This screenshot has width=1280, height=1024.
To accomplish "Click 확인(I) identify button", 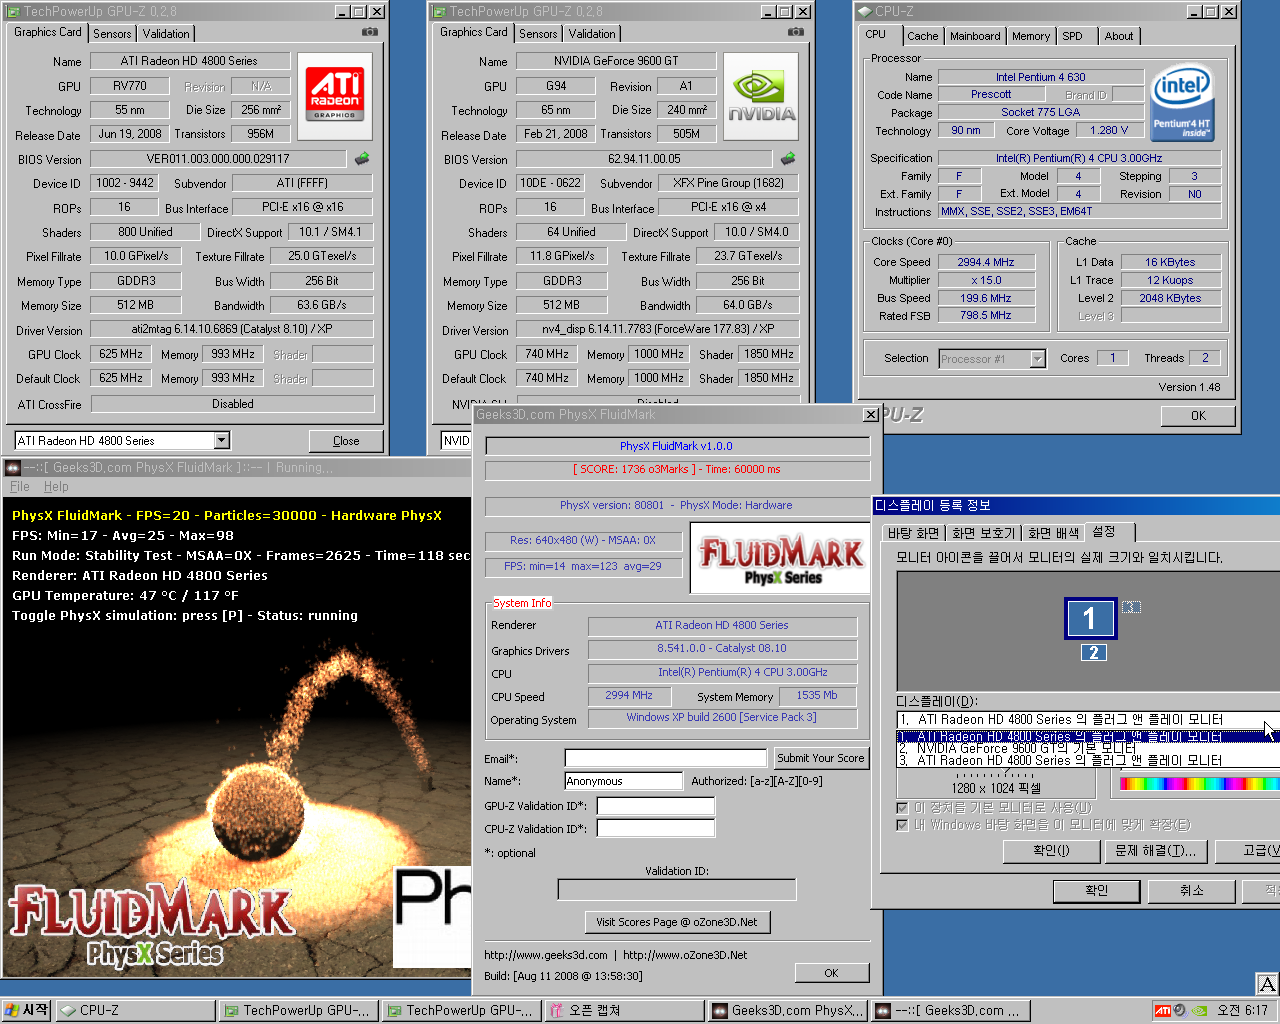I will tap(1051, 850).
